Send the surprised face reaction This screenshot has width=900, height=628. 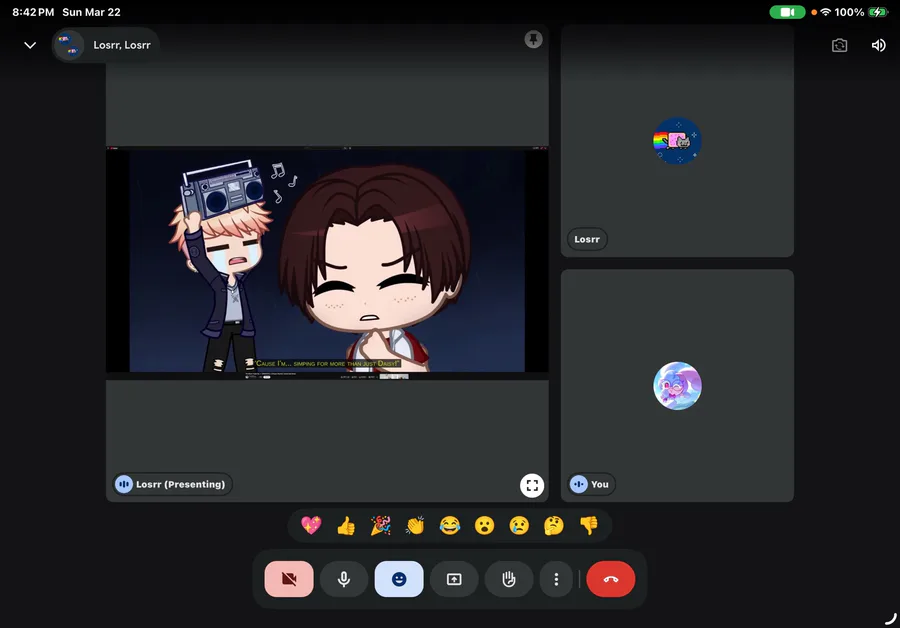point(484,525)
